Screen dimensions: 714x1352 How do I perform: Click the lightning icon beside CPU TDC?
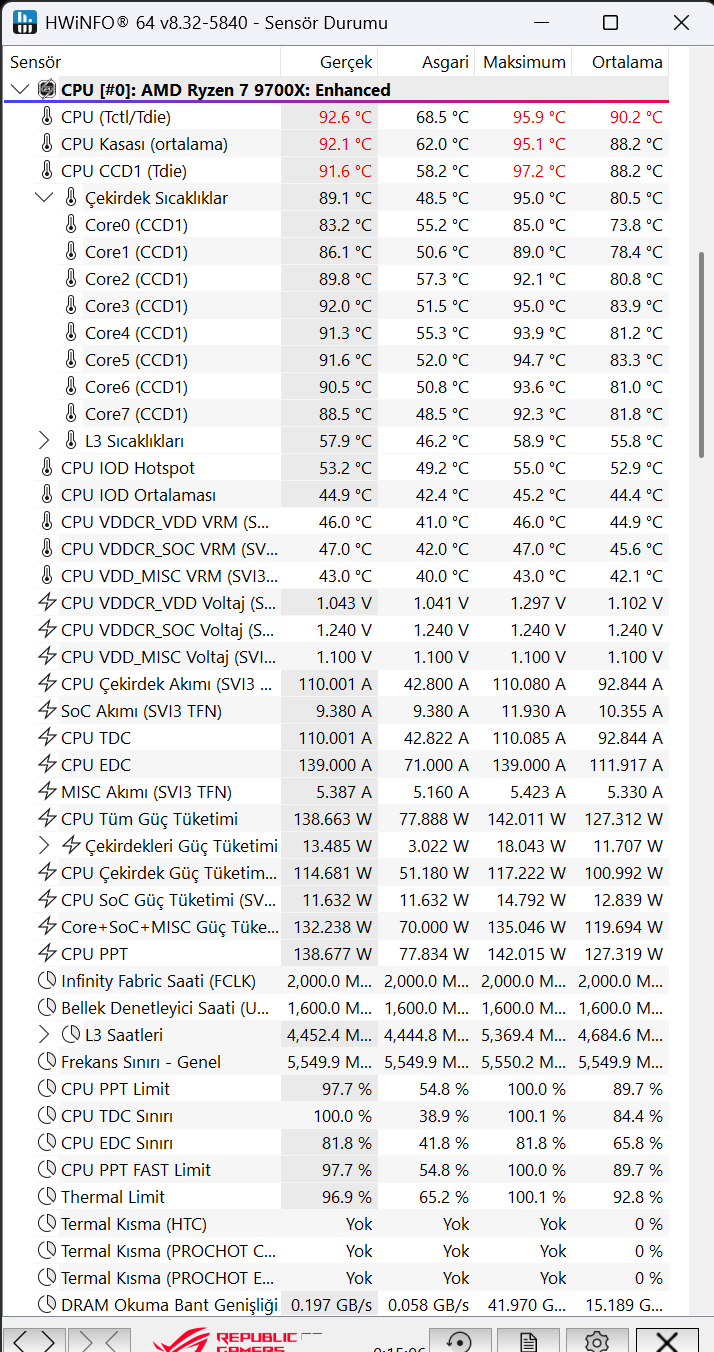point(47,738)
